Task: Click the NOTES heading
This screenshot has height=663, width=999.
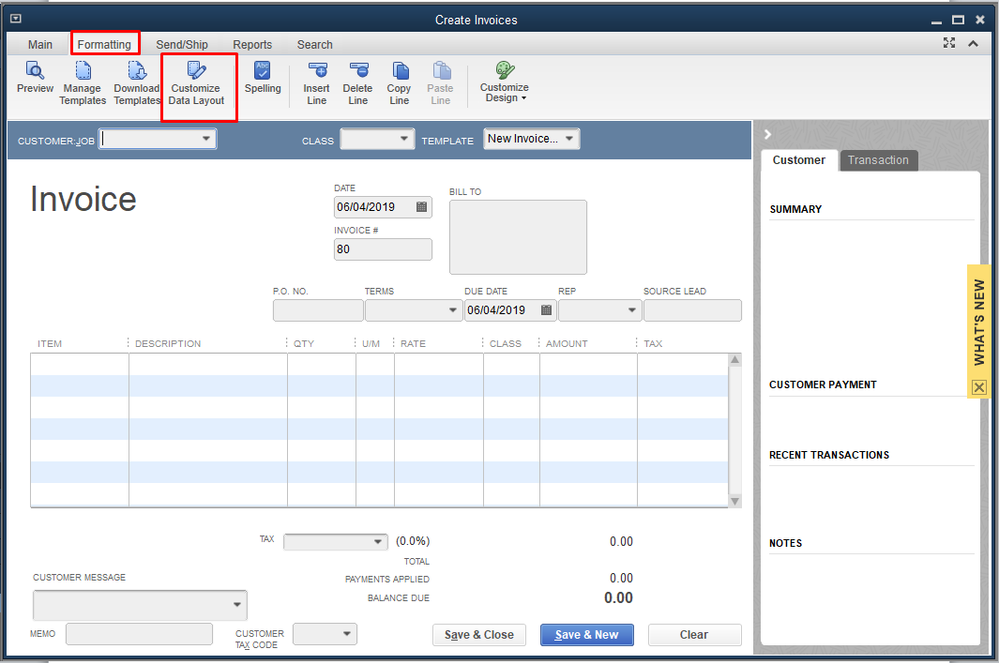Action: click(786, 543)
